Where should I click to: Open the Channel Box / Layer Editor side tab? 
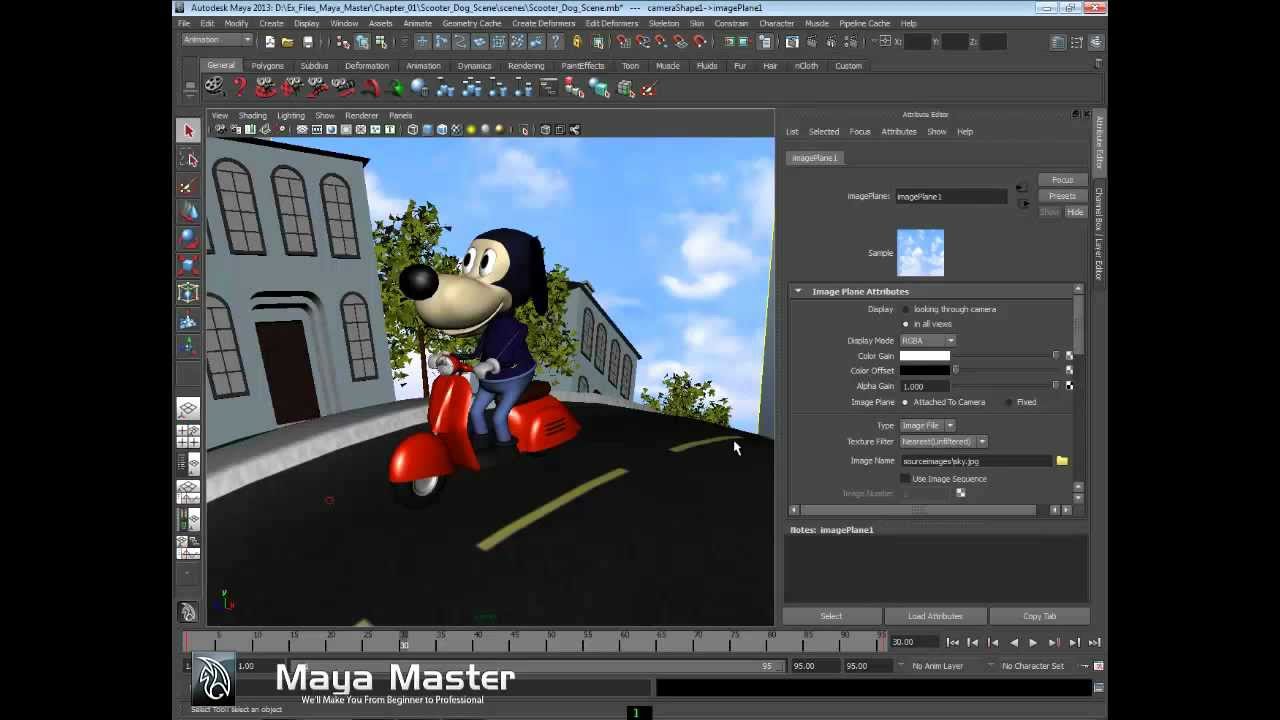pyautogui.click(x=1099, y=234)
